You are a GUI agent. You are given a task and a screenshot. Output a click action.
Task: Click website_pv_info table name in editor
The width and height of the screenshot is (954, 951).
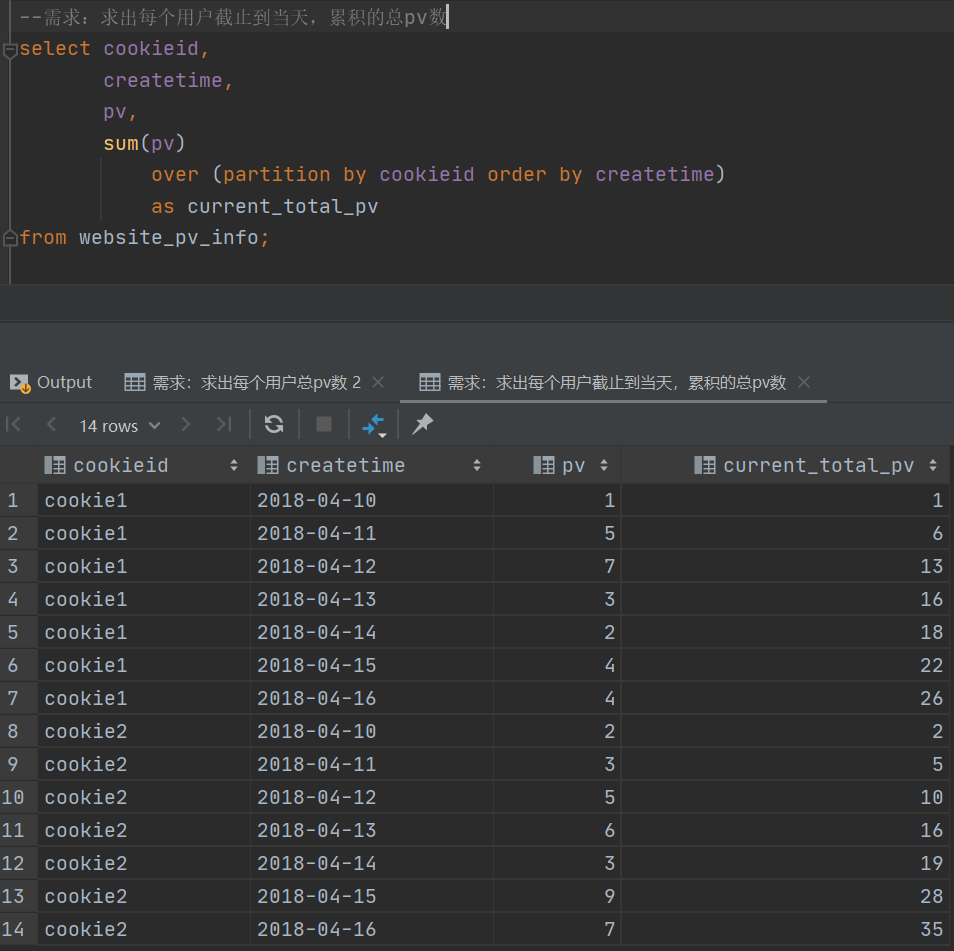coord(169,237)
